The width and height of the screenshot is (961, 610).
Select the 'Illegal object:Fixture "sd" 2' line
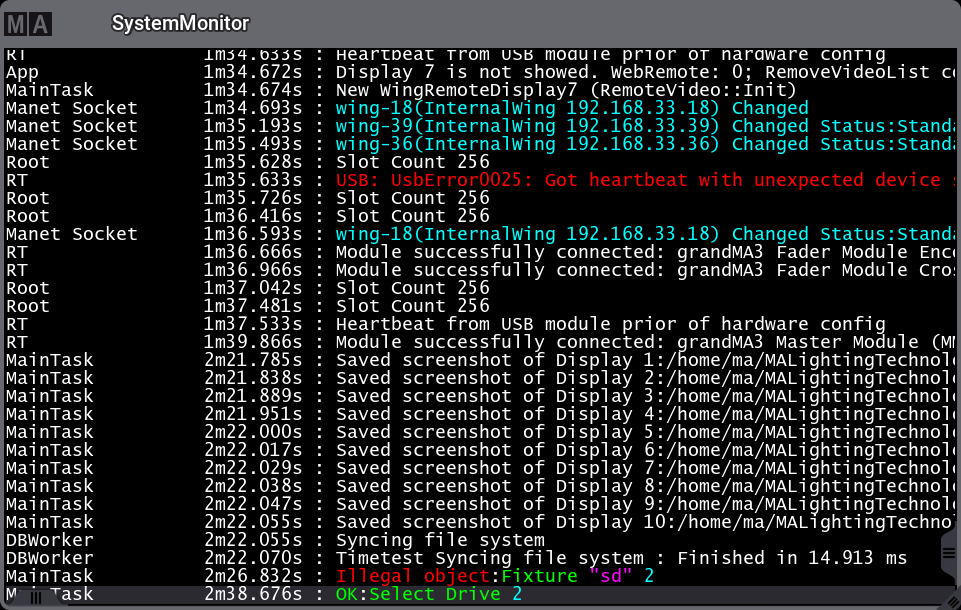480,576
